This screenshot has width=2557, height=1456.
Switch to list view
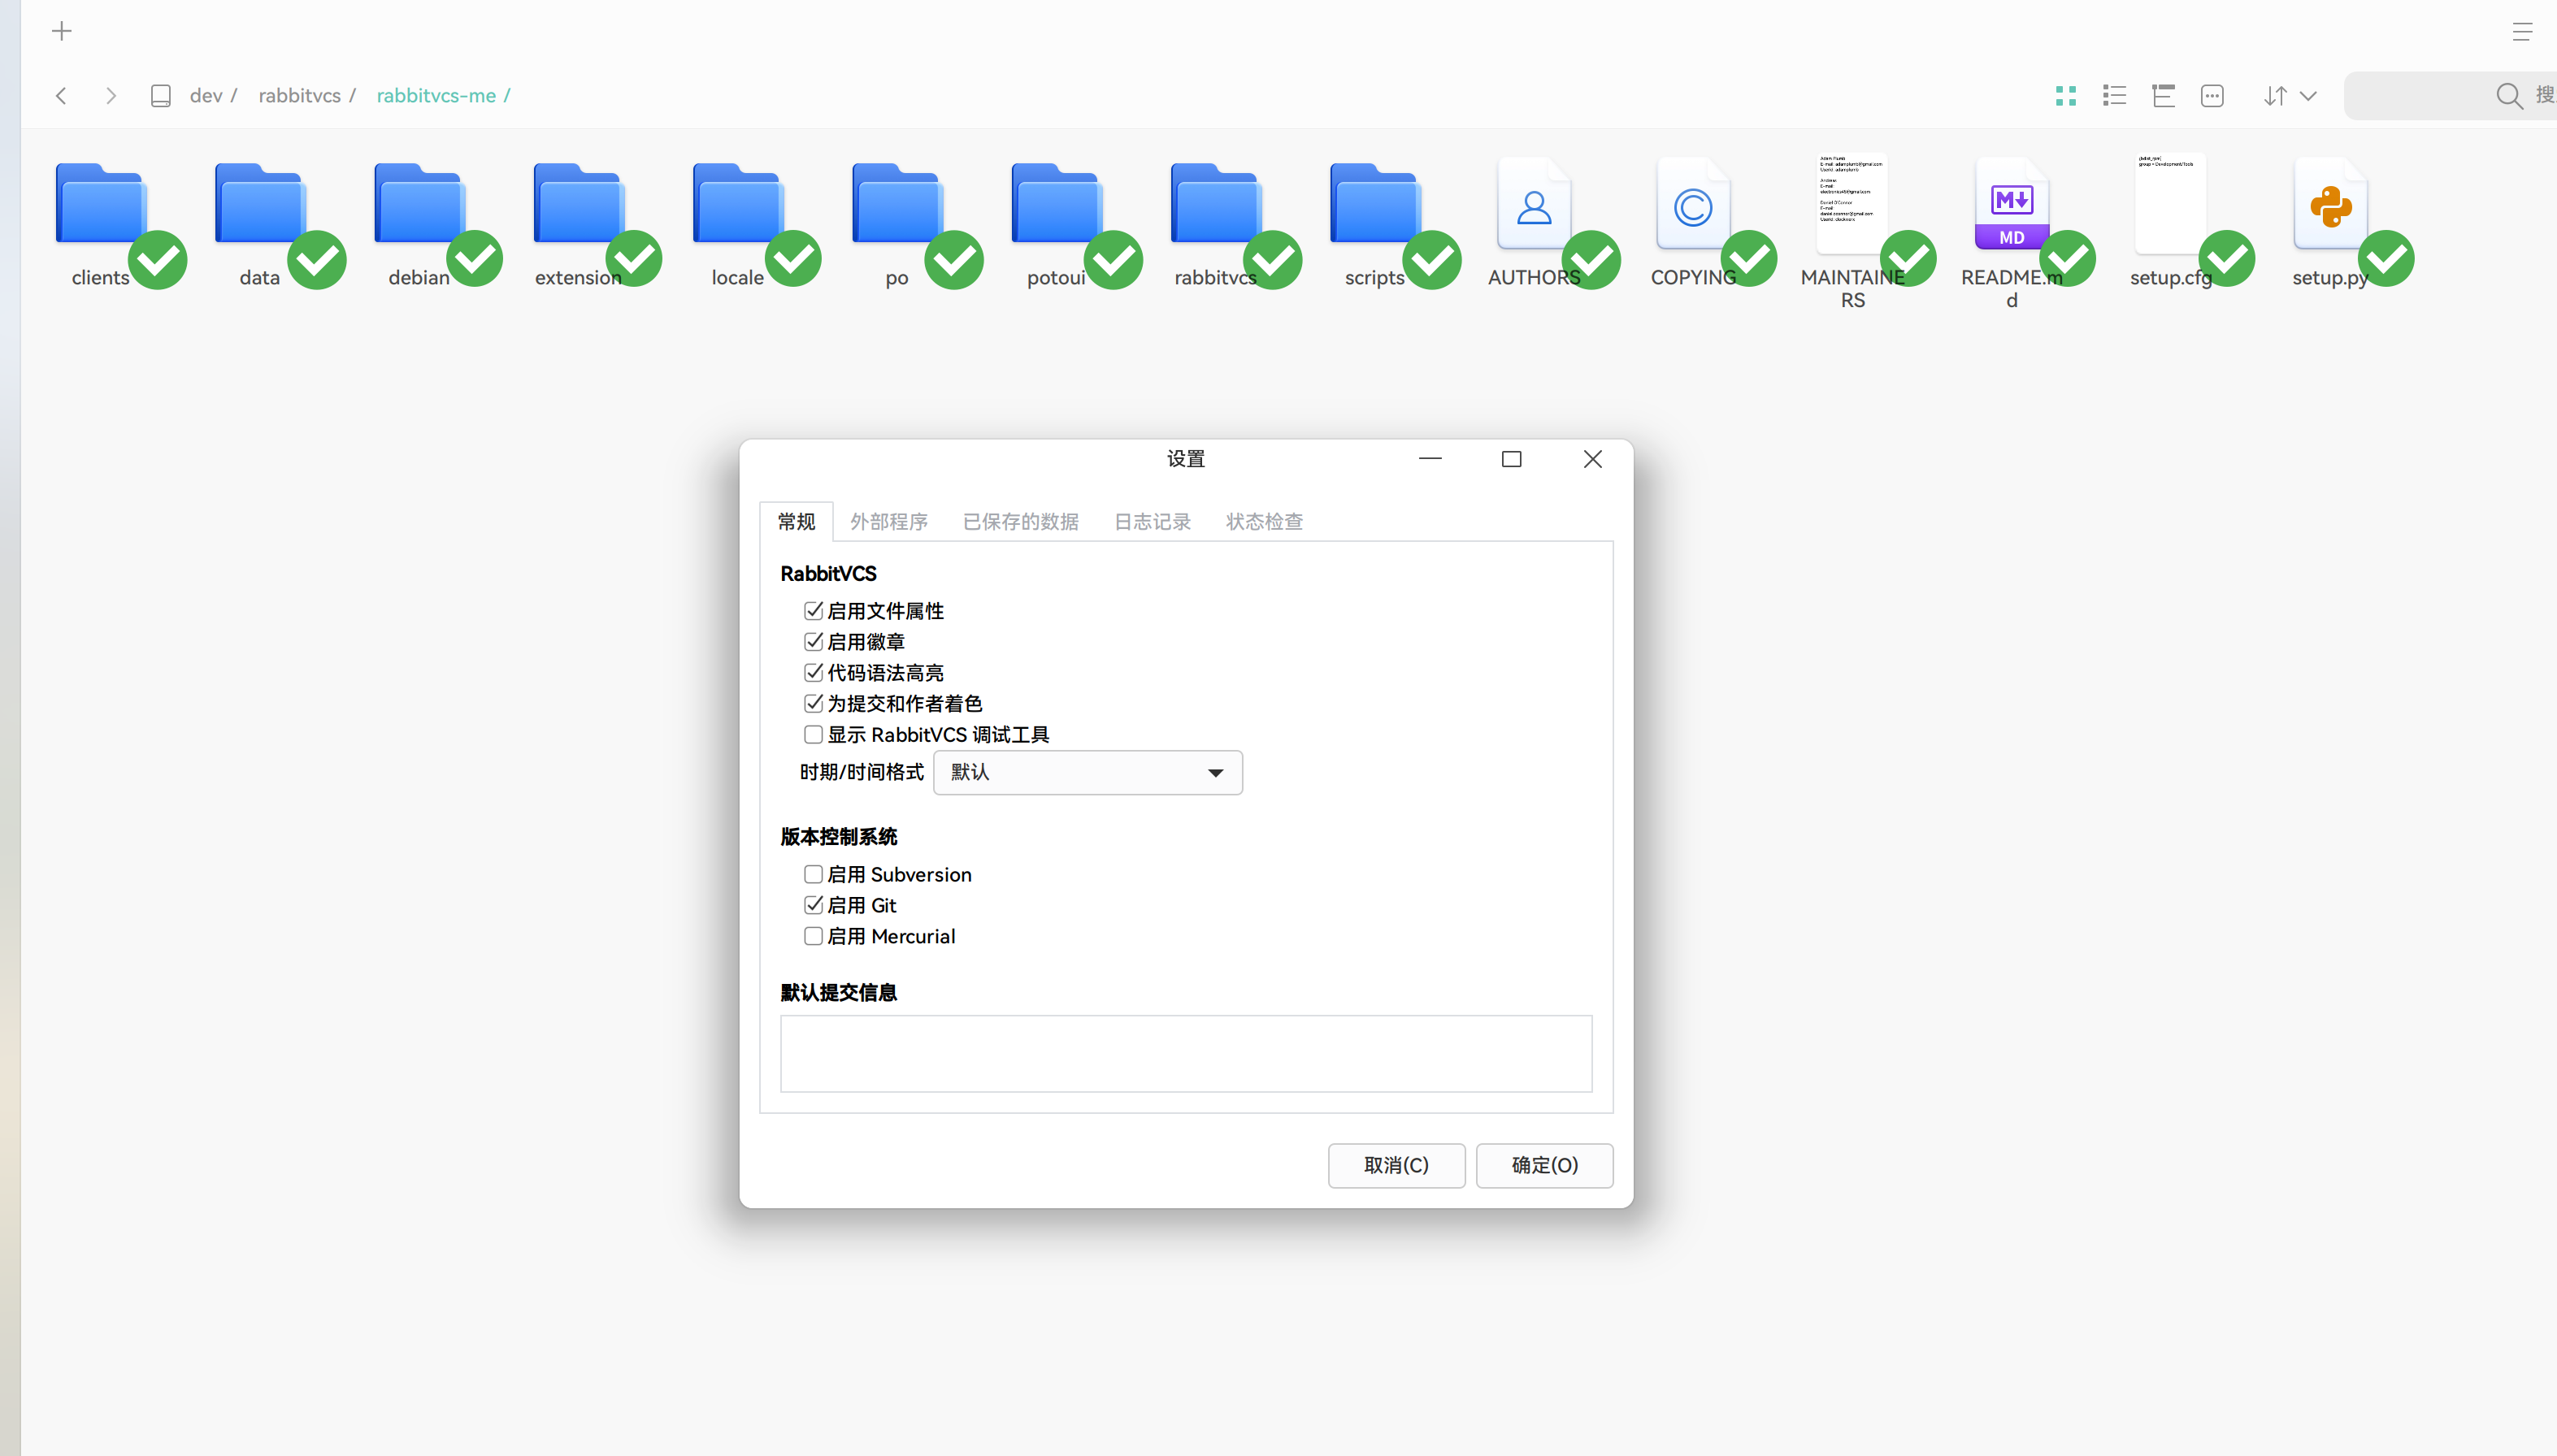coord(2114,95)
